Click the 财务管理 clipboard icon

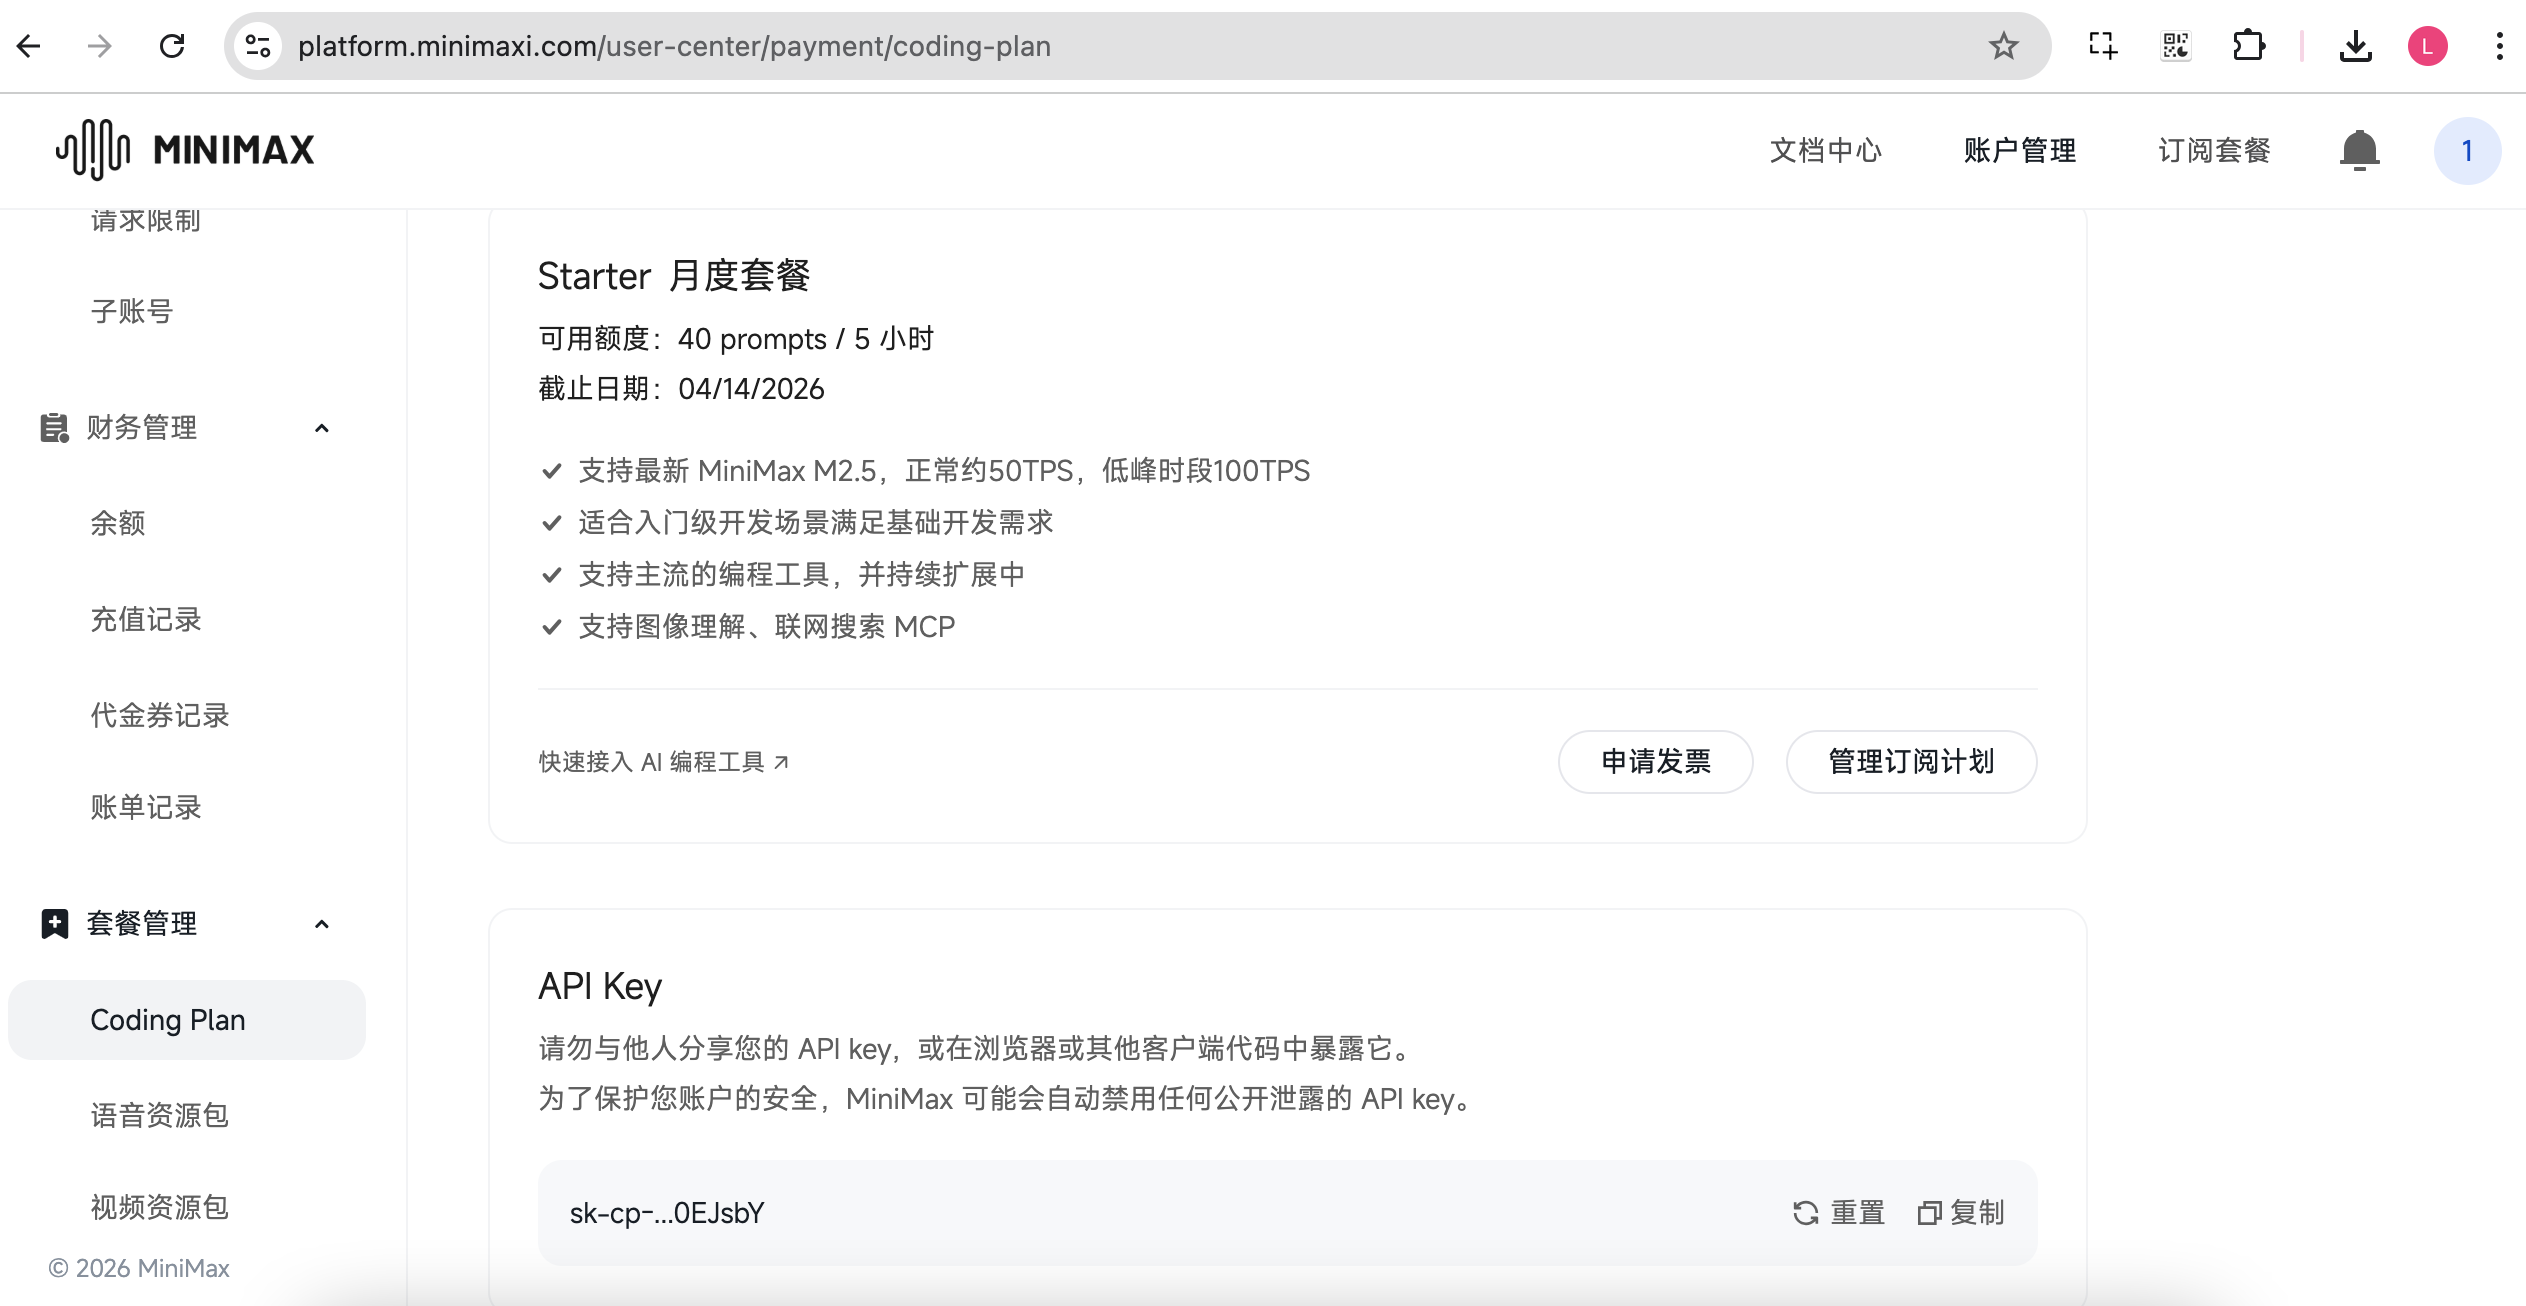tap(53, 427)
